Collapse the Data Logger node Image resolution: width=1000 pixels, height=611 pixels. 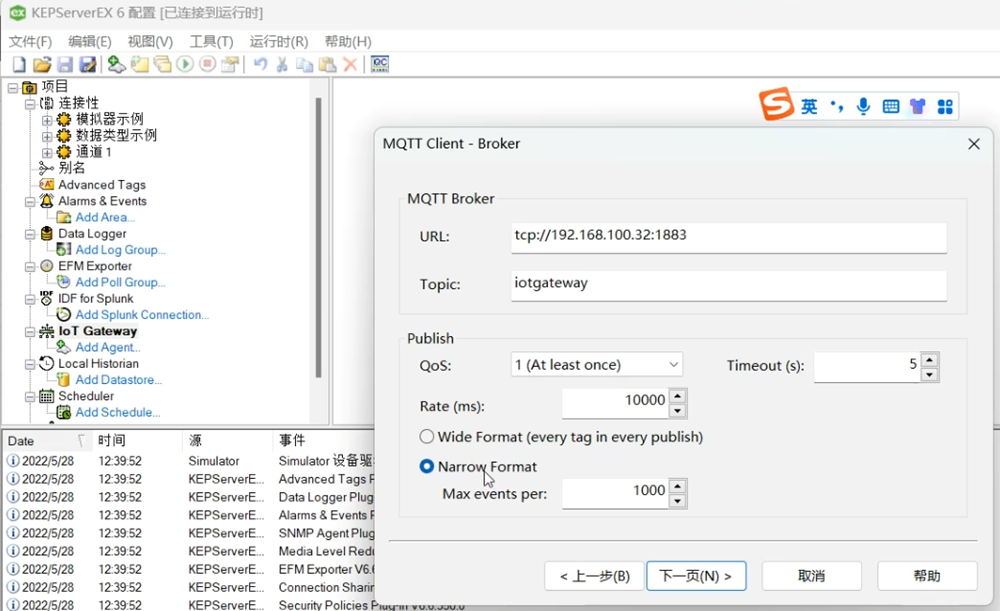point(30,234)
